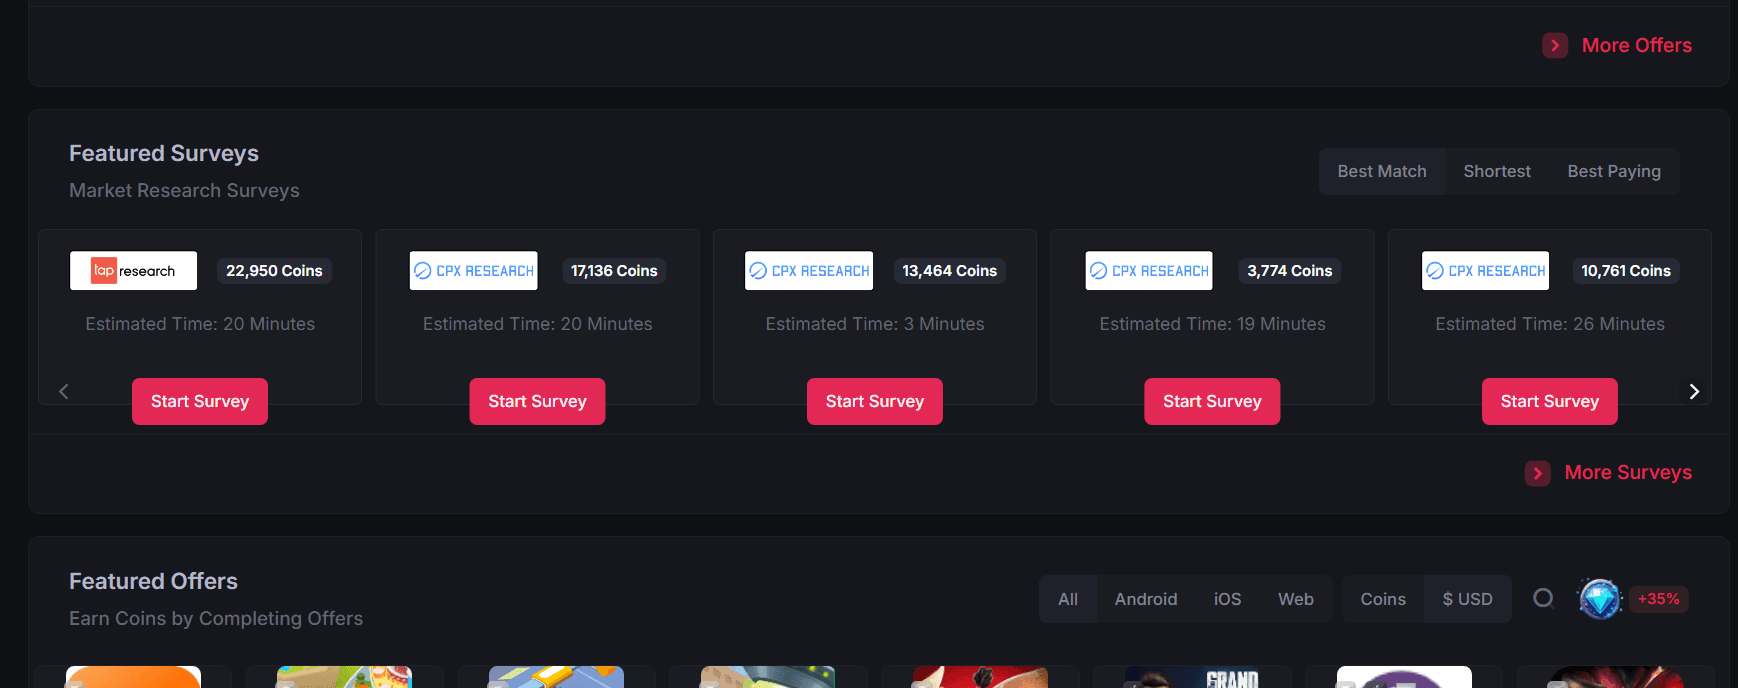Image resolution: width=1738 pixels, height=688 pixels.
Task: Open the More Offers link
Action: pos(1637,46)
